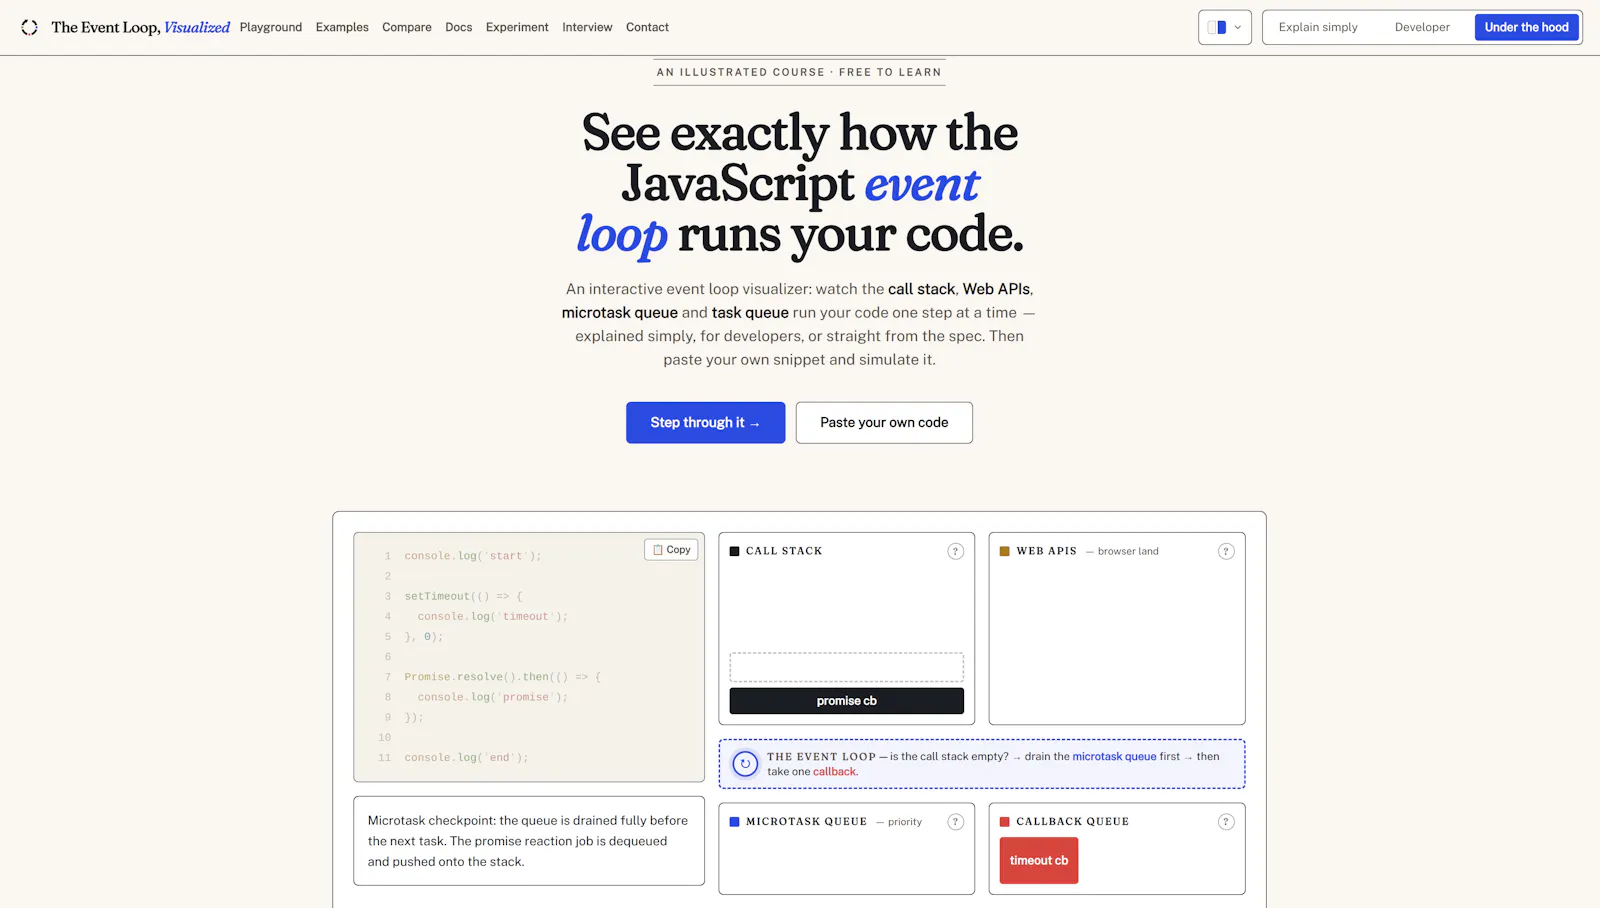The width and height of the screenshot is (1600, 908).
Task: Click the Microtask checkpoint explanation text
Action: 528,841
